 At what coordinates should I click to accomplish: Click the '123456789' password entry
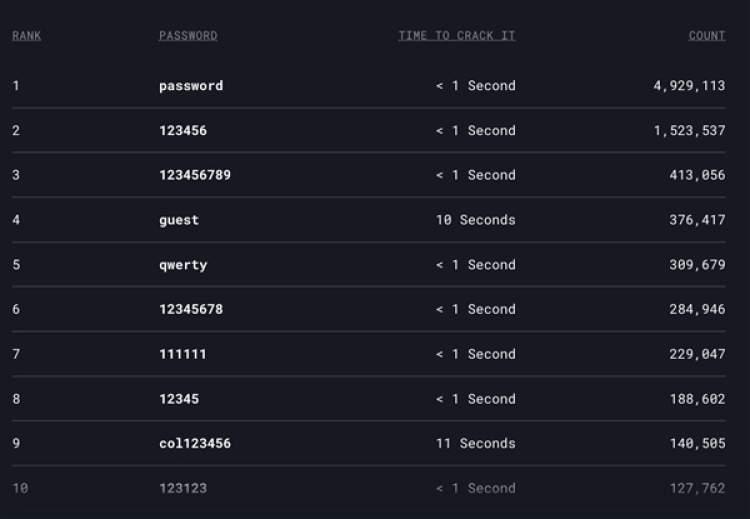195,175
